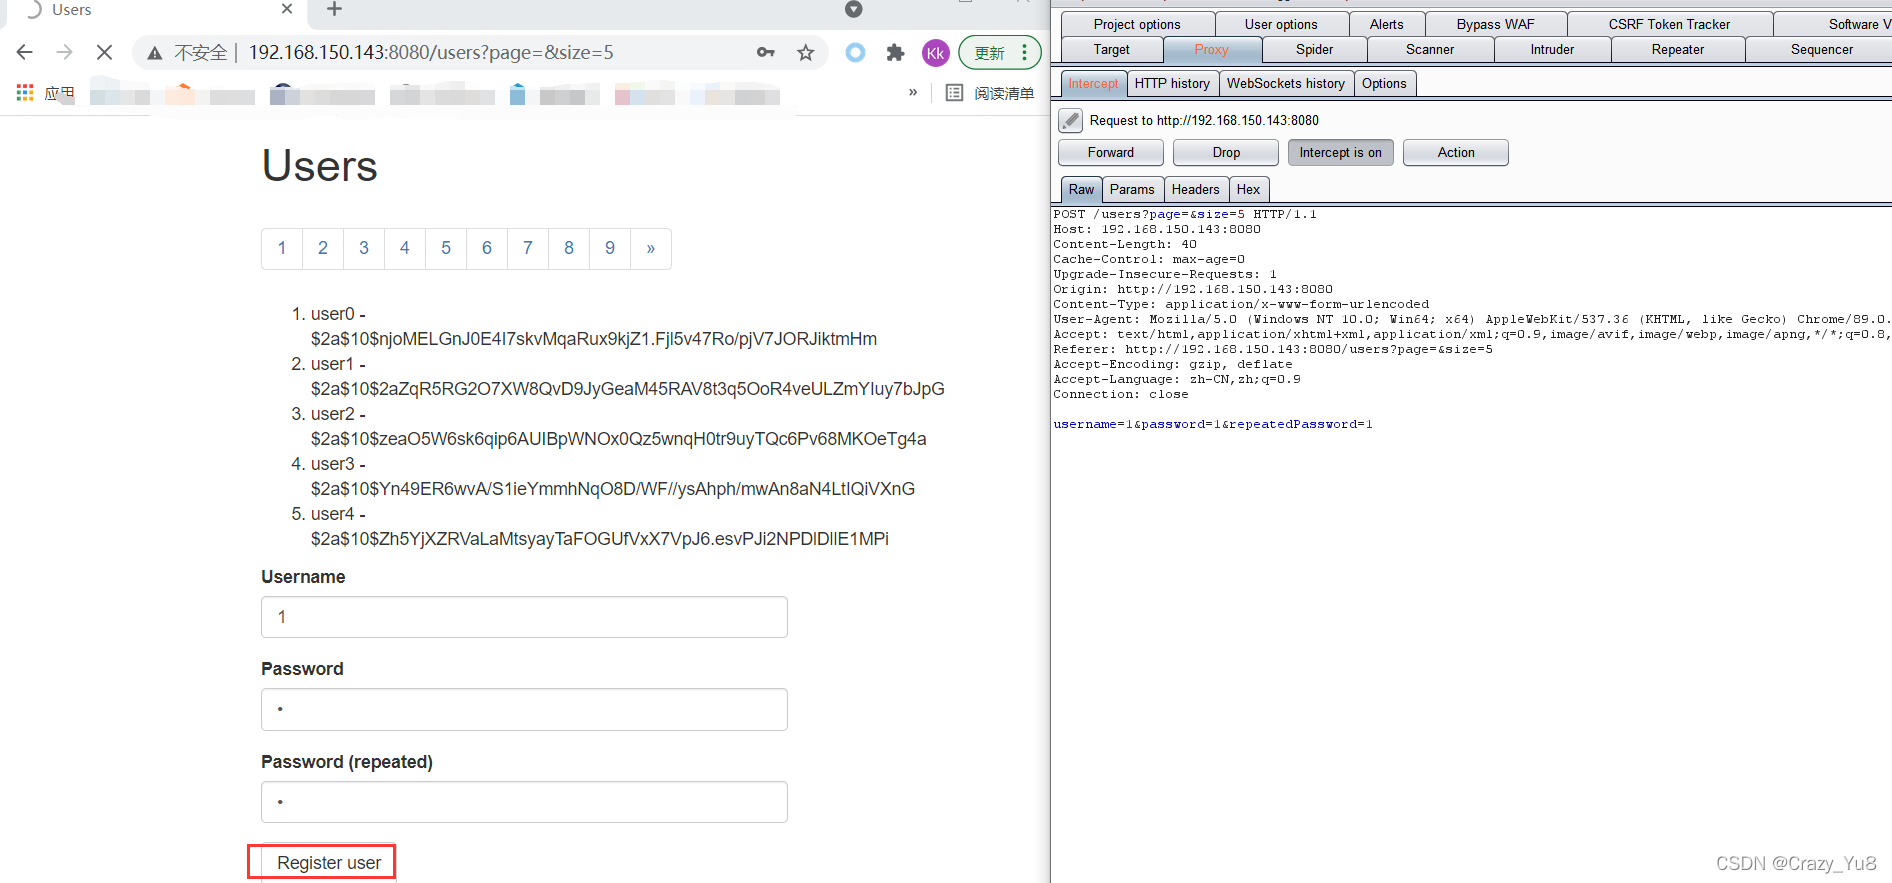The image size is (1892, 883).
Task: Select the Raw request view tab
Action: tap(1081, 190)
